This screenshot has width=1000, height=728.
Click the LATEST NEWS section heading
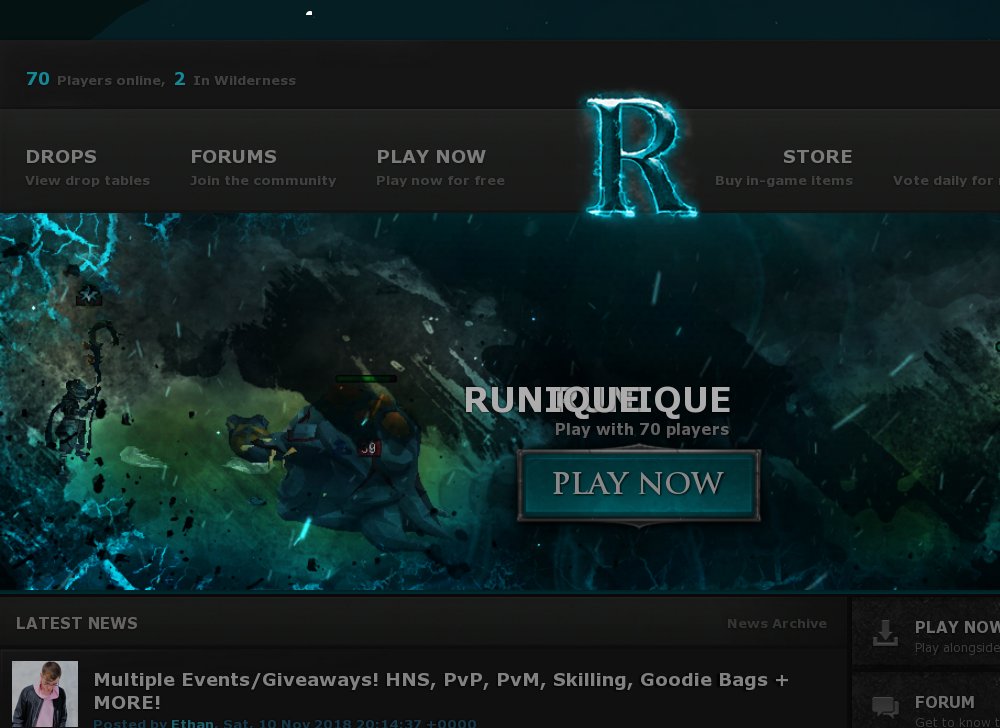(x=77, y=623)
